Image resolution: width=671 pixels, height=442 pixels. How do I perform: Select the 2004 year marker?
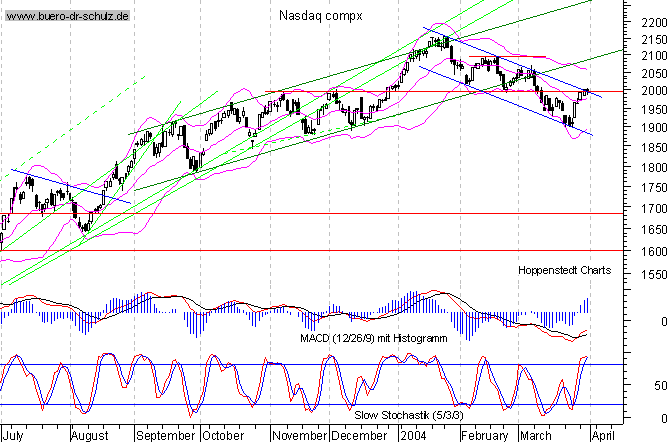click(x=413, y=435)
